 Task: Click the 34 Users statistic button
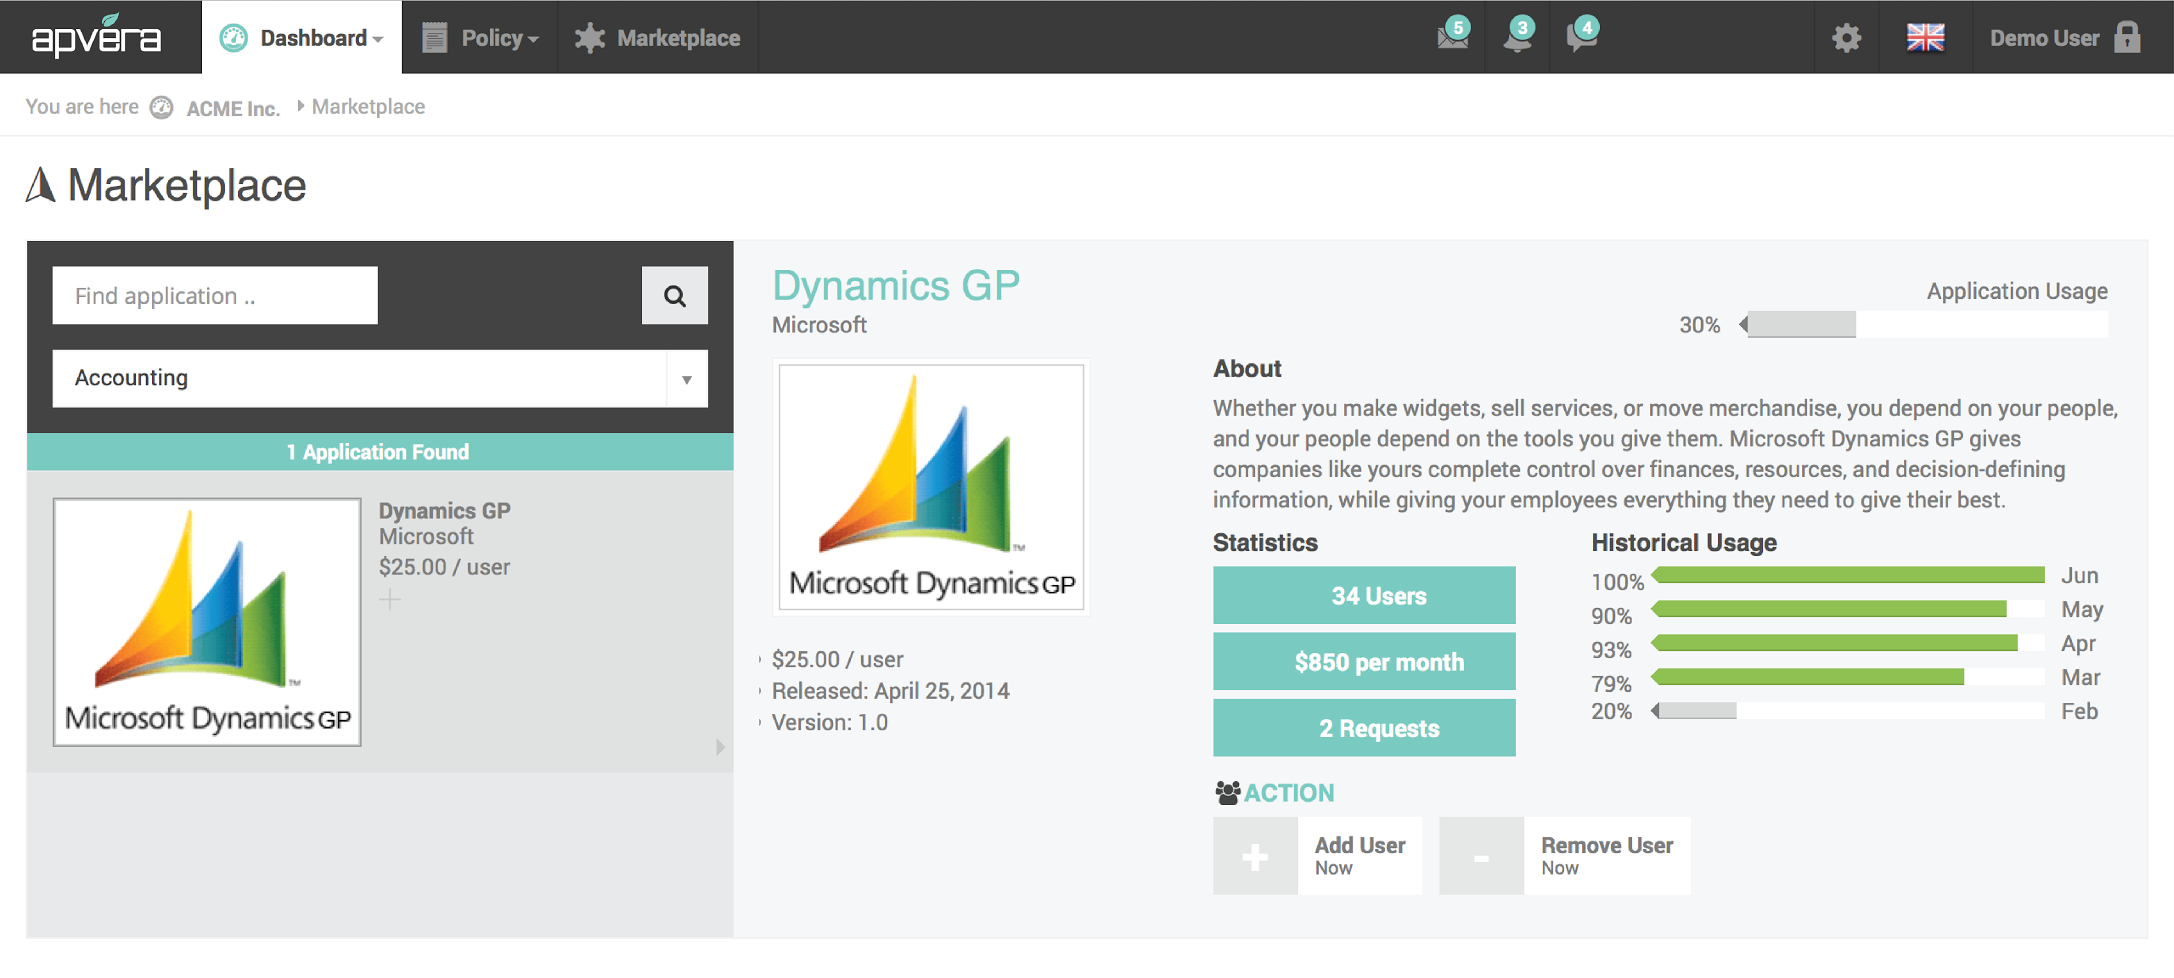pos(1364,595)
